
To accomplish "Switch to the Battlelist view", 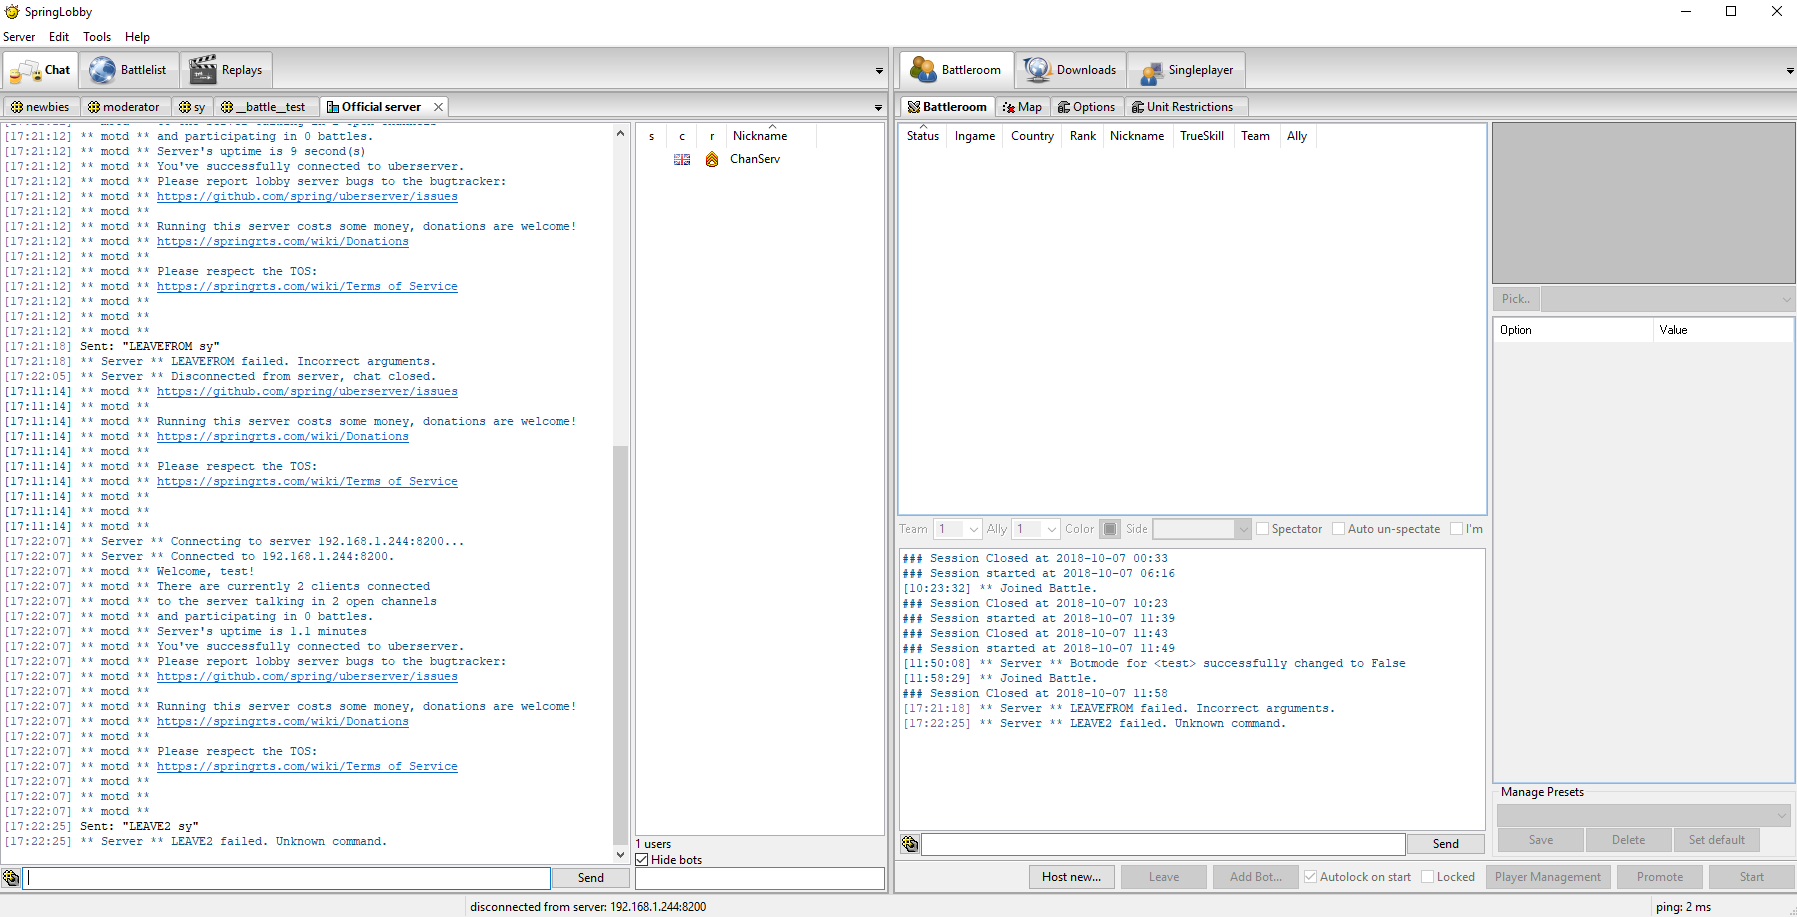I will click(129, 69).
